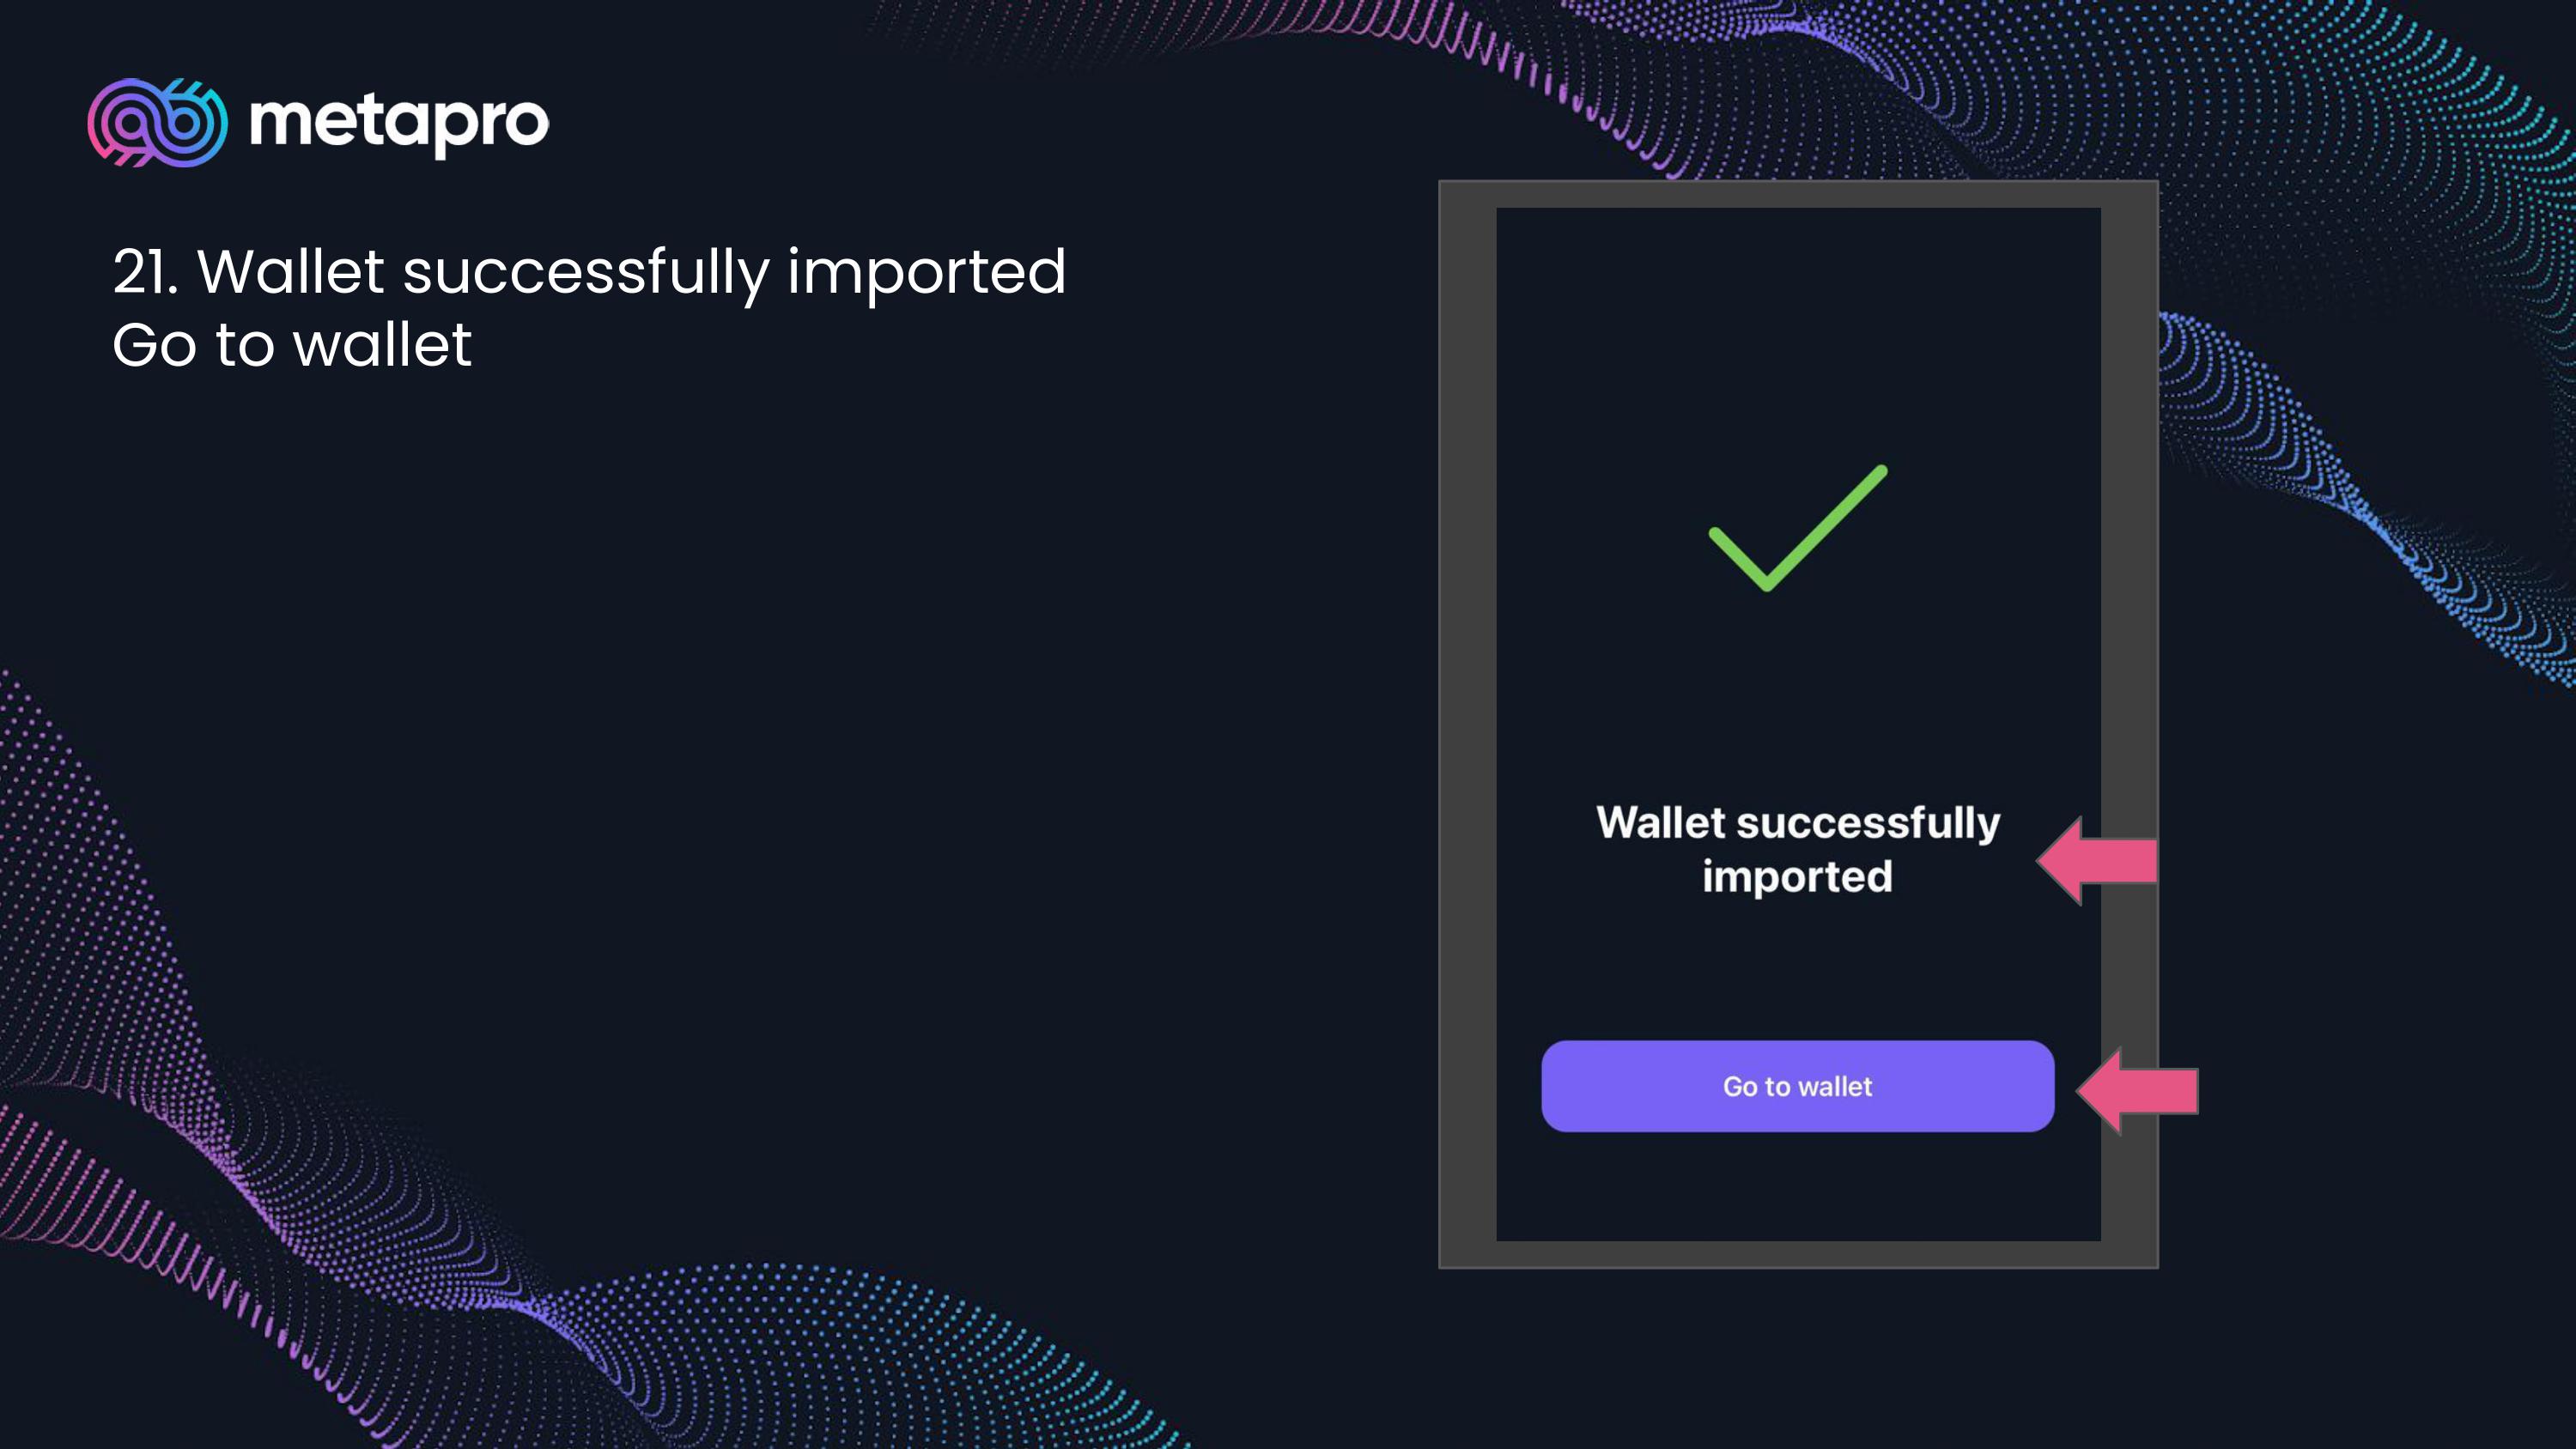Click the metapro wordmark text

[x=399, y=122]
